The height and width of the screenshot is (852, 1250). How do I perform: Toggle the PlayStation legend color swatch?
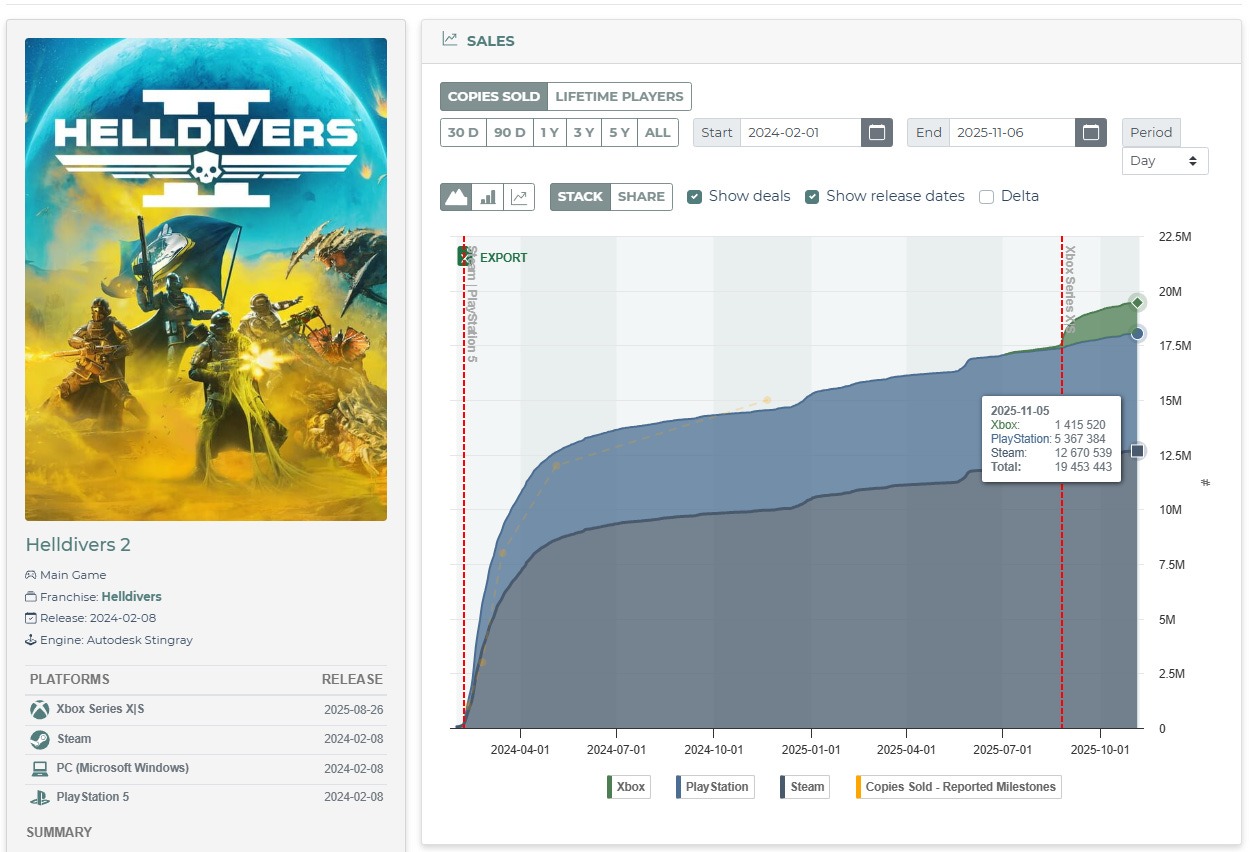[x=679, y=787]
